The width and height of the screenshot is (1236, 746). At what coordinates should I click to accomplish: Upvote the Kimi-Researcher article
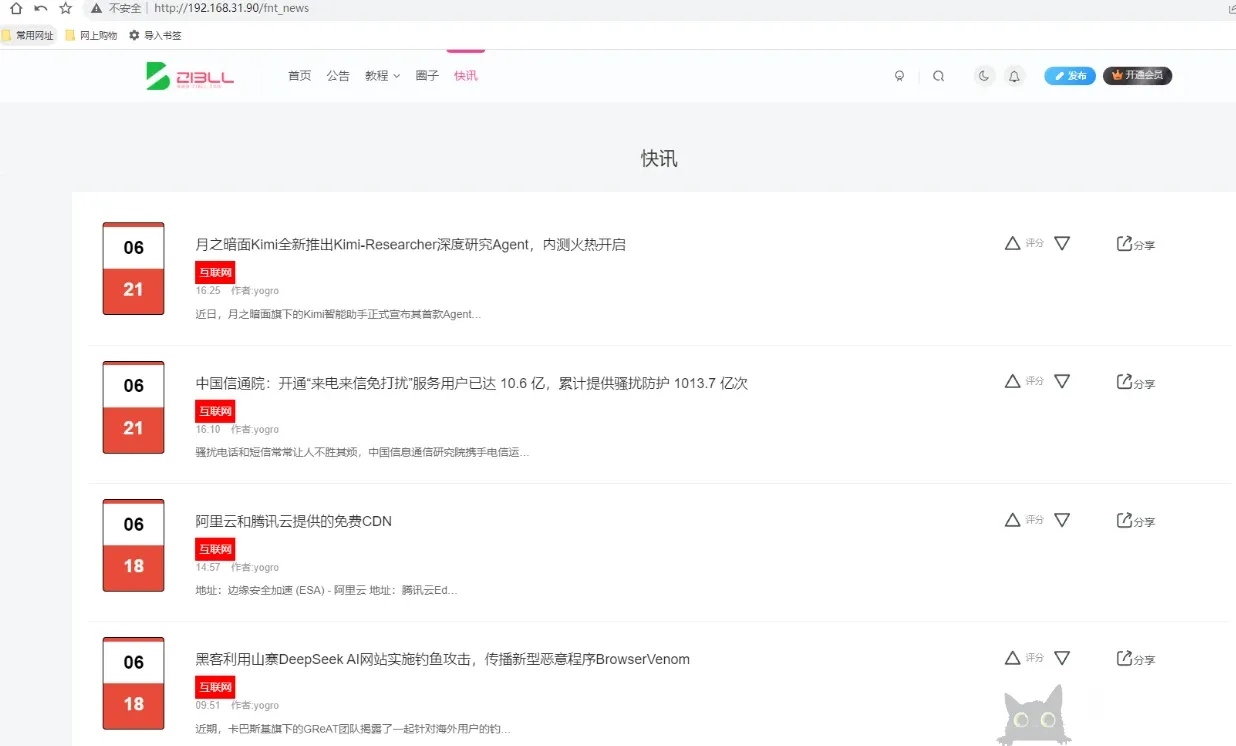[1012, 243]
